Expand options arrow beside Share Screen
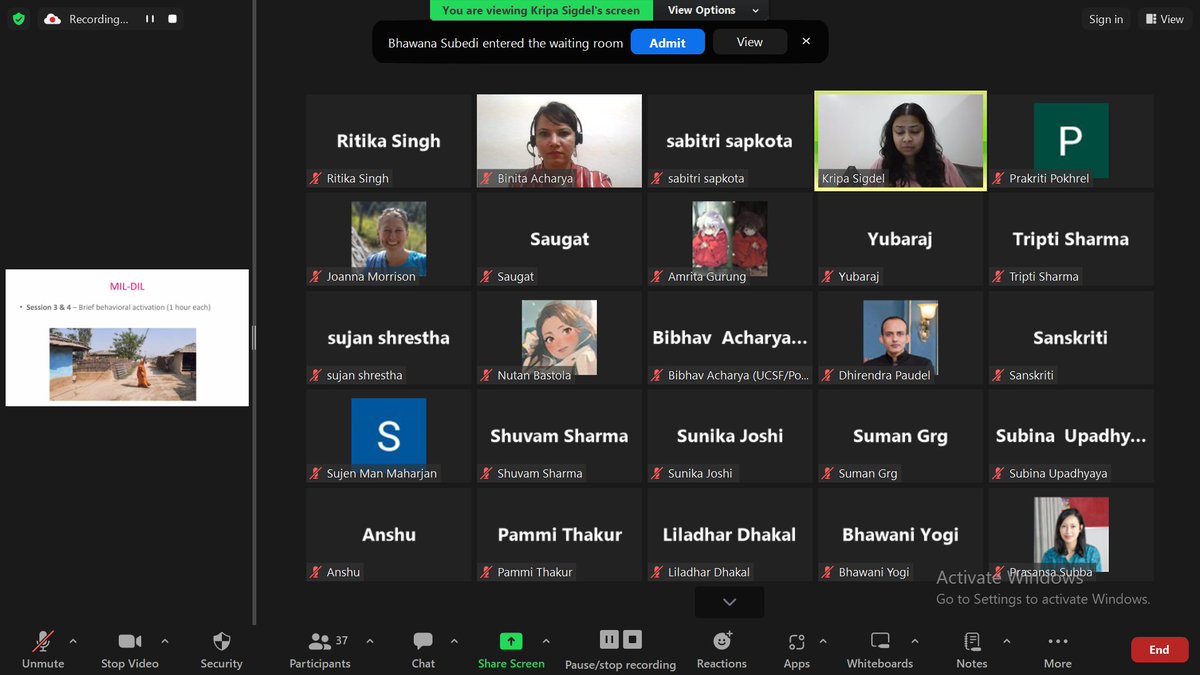 pos(546,641)
